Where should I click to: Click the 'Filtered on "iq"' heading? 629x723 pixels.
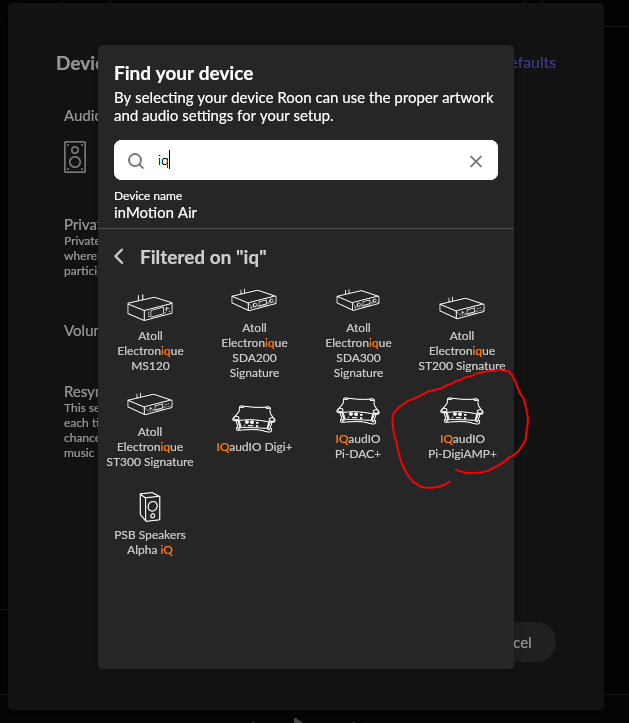203,258
